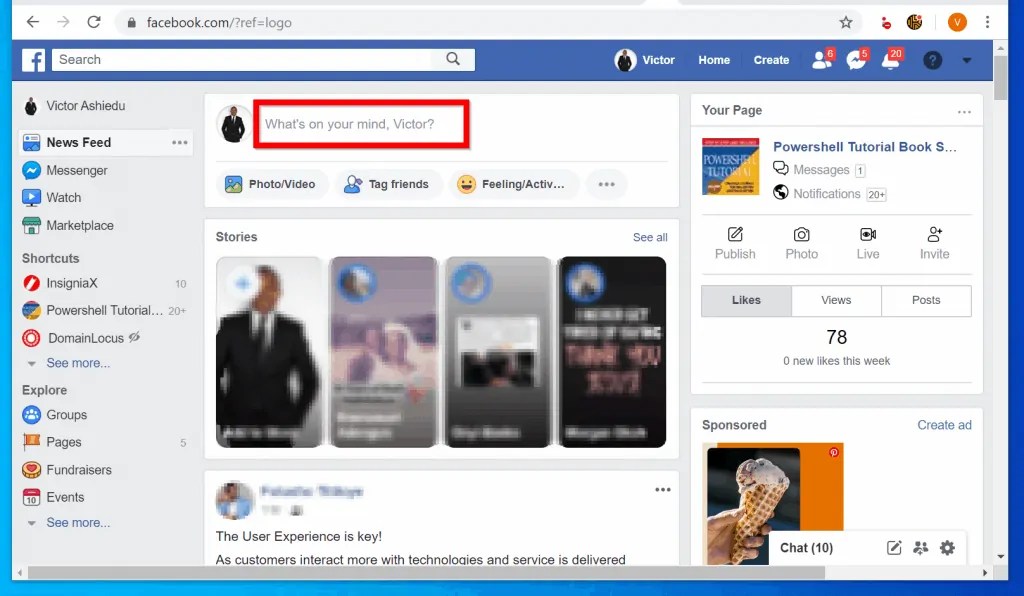
Task: Open the account settings dropdown arrow
Action: click(x=966, y=60)
